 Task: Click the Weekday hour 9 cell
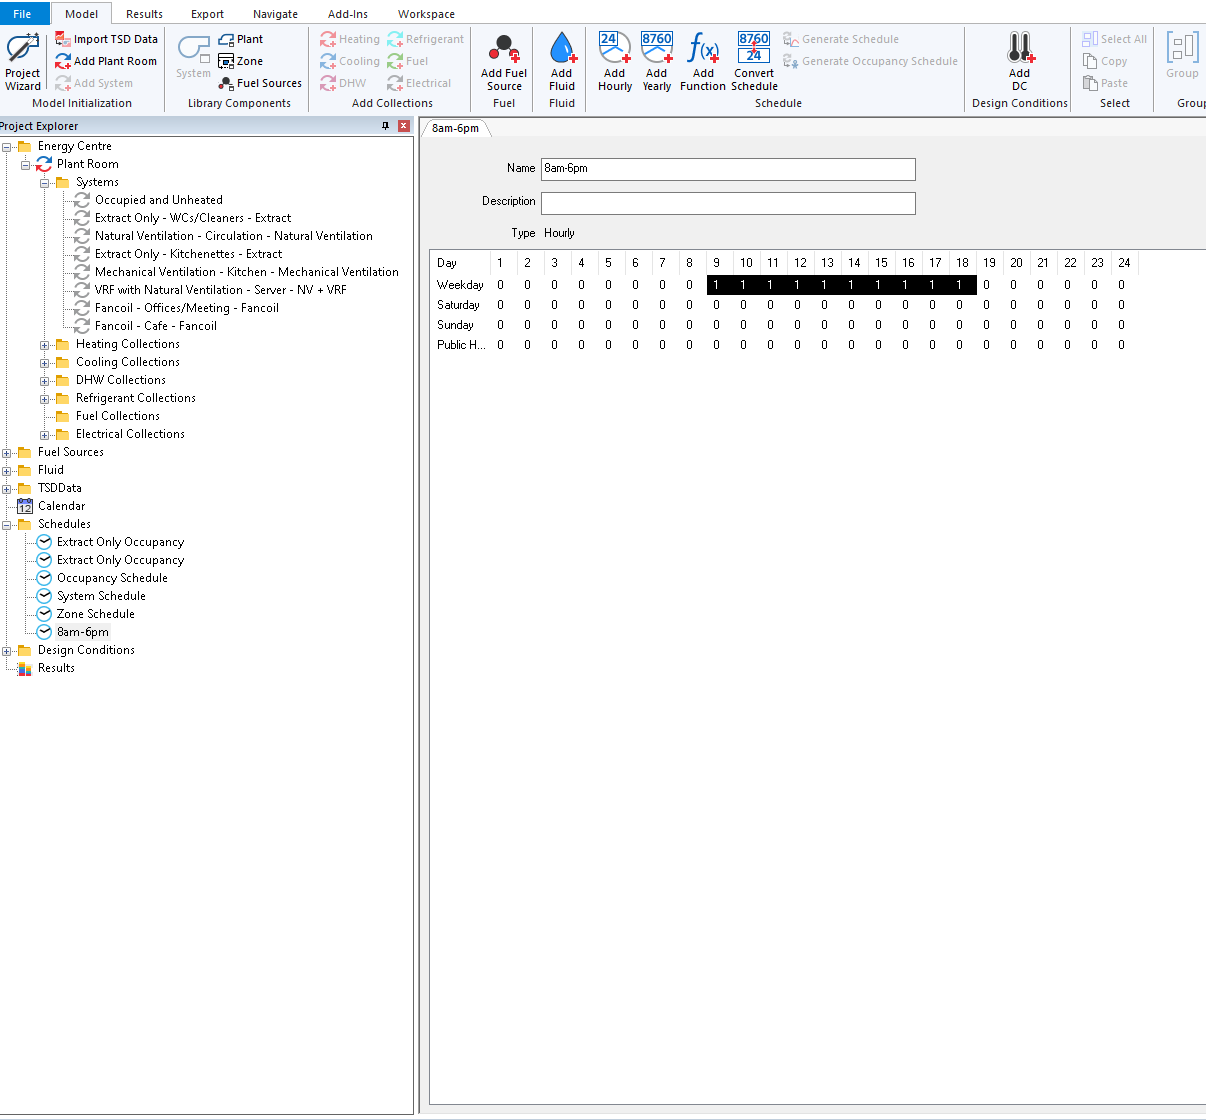pyautogui.click(x=717, y=285)
